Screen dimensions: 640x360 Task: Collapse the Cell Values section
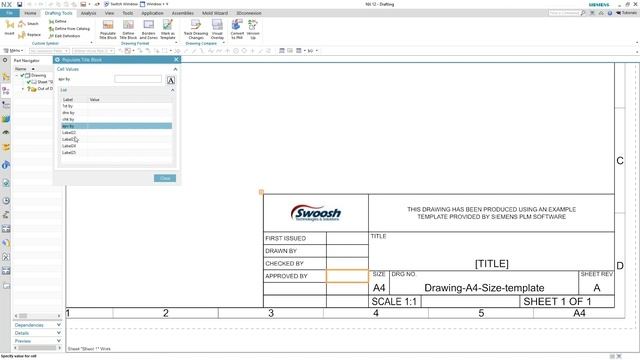pos(175,69)
